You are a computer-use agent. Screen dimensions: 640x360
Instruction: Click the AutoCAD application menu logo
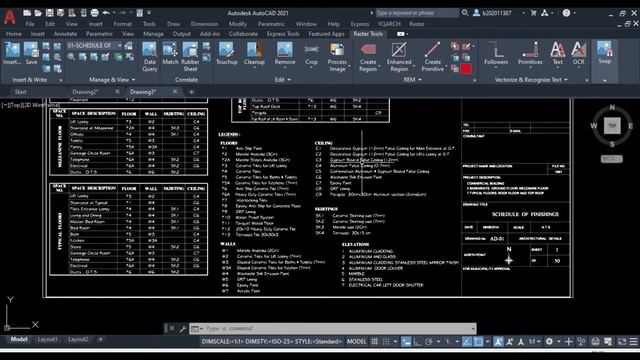[x=10, y=17]
